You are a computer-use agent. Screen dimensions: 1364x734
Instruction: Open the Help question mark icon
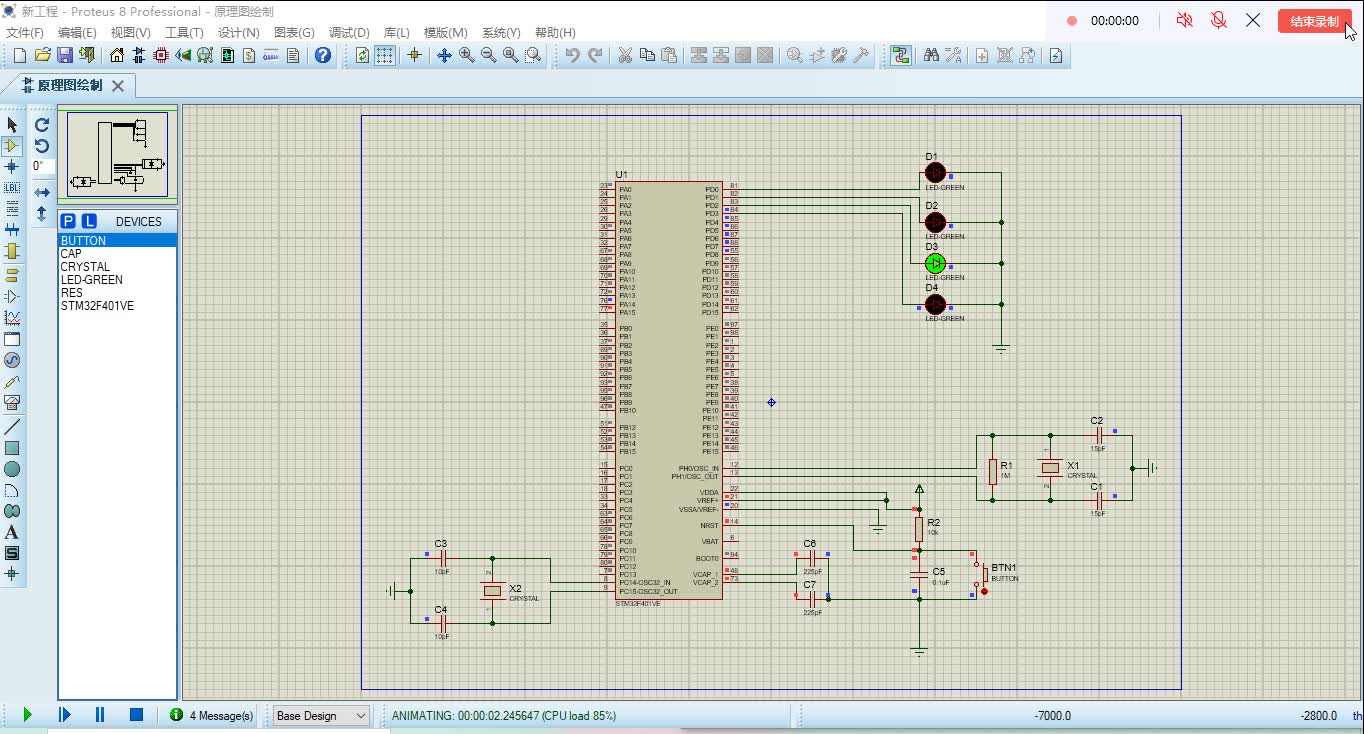click(x=323, y=56)
